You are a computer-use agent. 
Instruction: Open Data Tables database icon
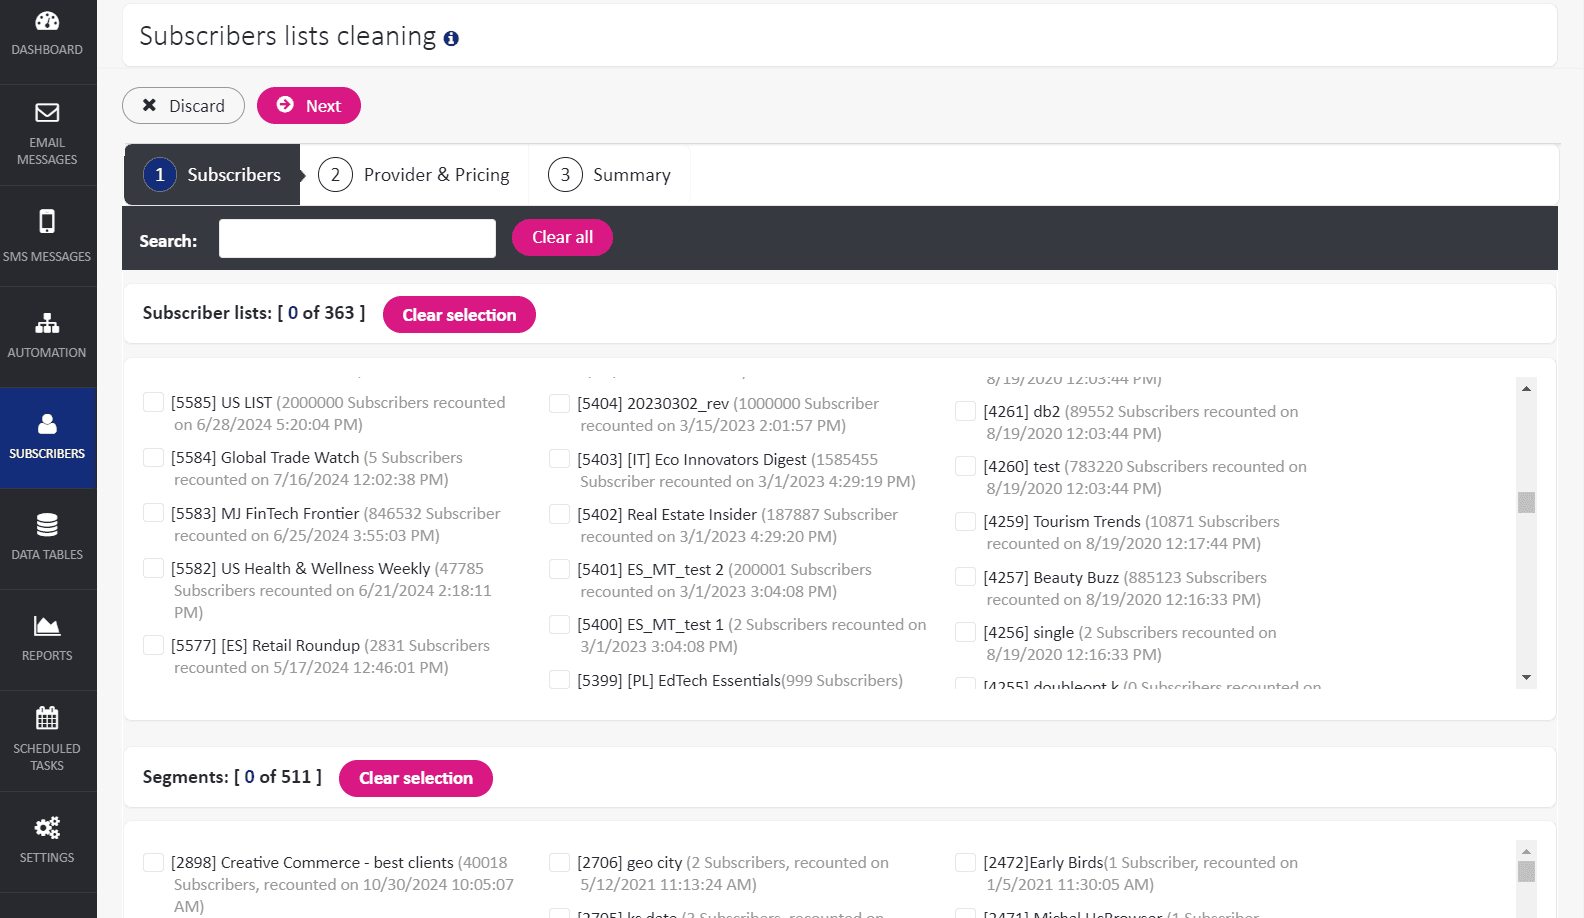pyautogui.click(x=47, y=525)
